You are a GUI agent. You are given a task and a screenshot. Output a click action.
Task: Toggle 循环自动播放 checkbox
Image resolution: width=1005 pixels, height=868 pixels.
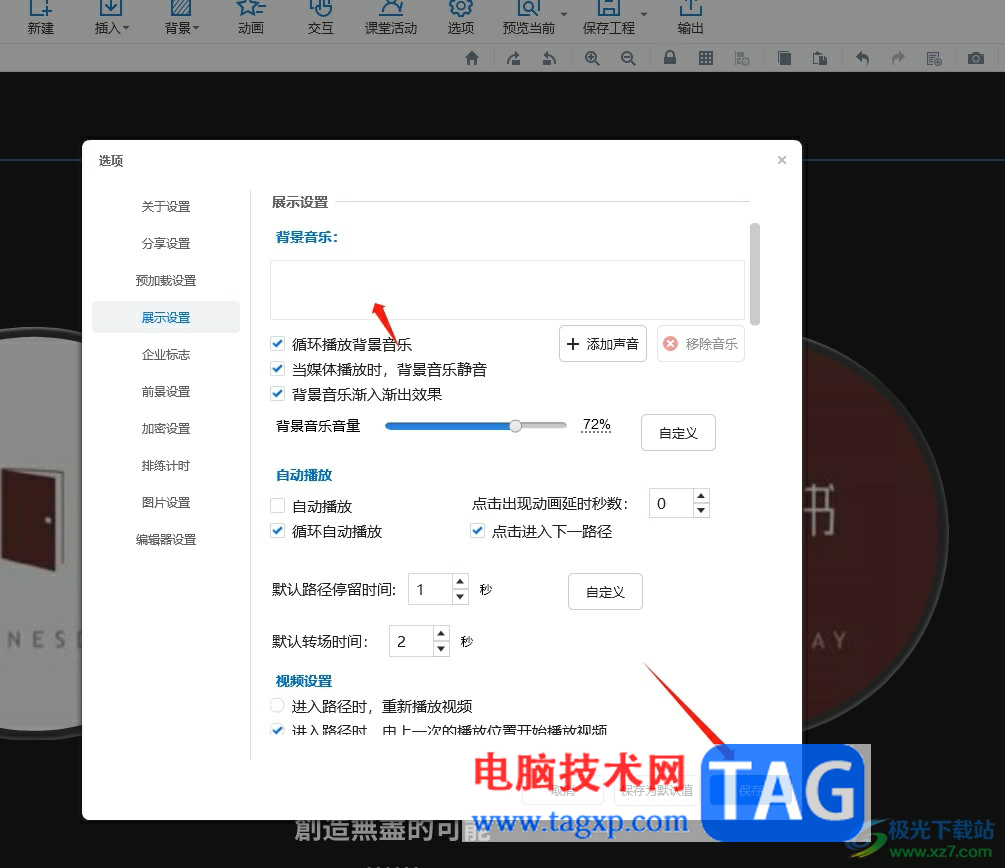[x=278, y=531]
